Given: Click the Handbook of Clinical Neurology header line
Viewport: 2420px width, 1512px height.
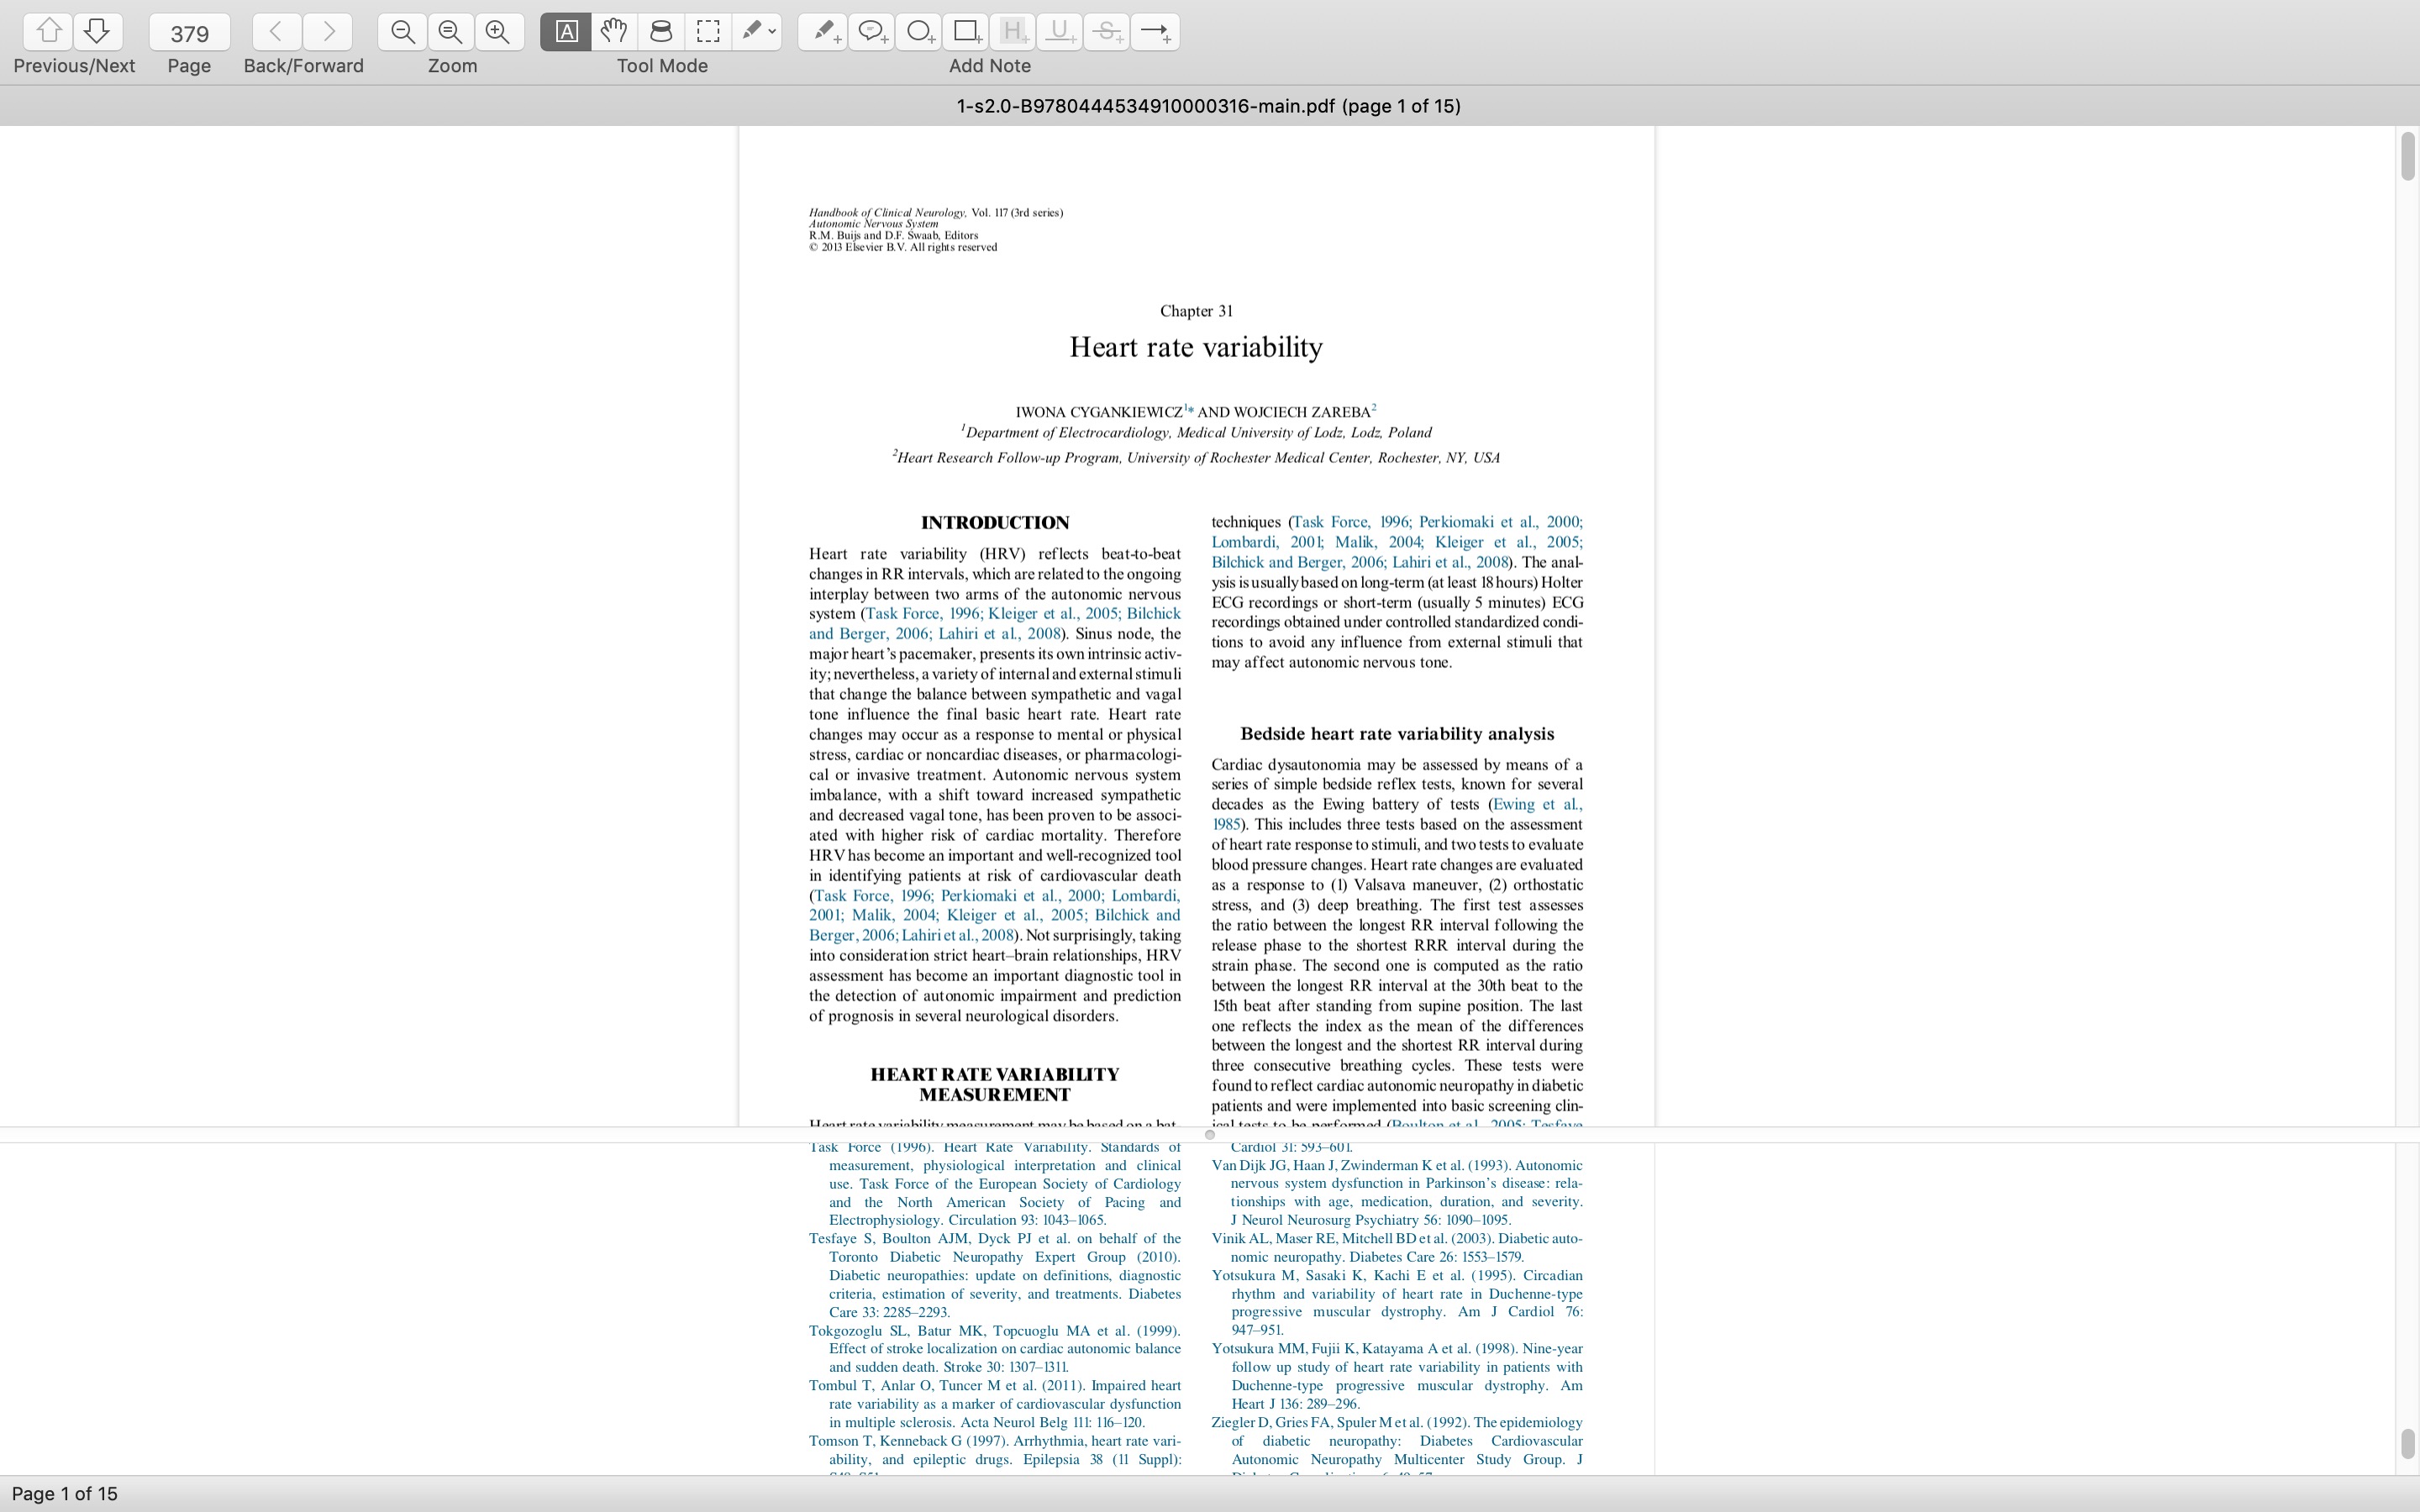Looking at the screenshot, I should point(935,213).
